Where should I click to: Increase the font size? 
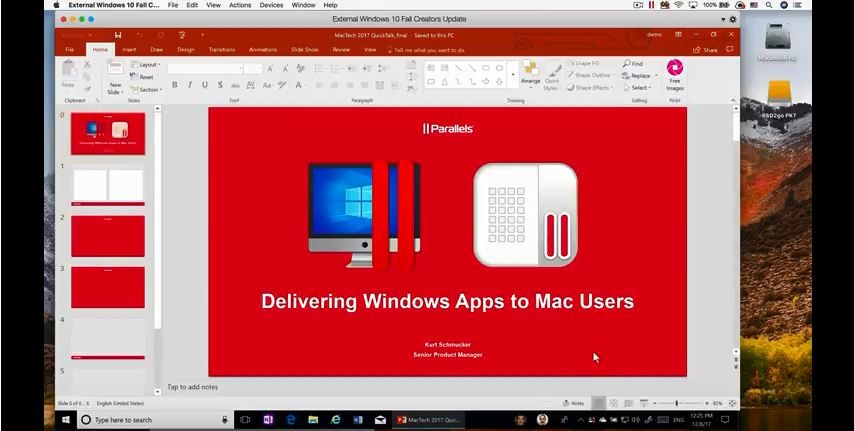pyautogui.click(x=270, y=69)
